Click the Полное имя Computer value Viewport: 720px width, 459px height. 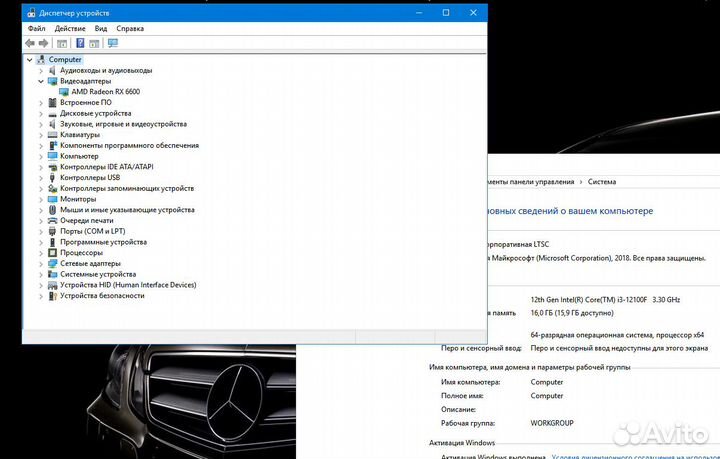coord(546,396)
